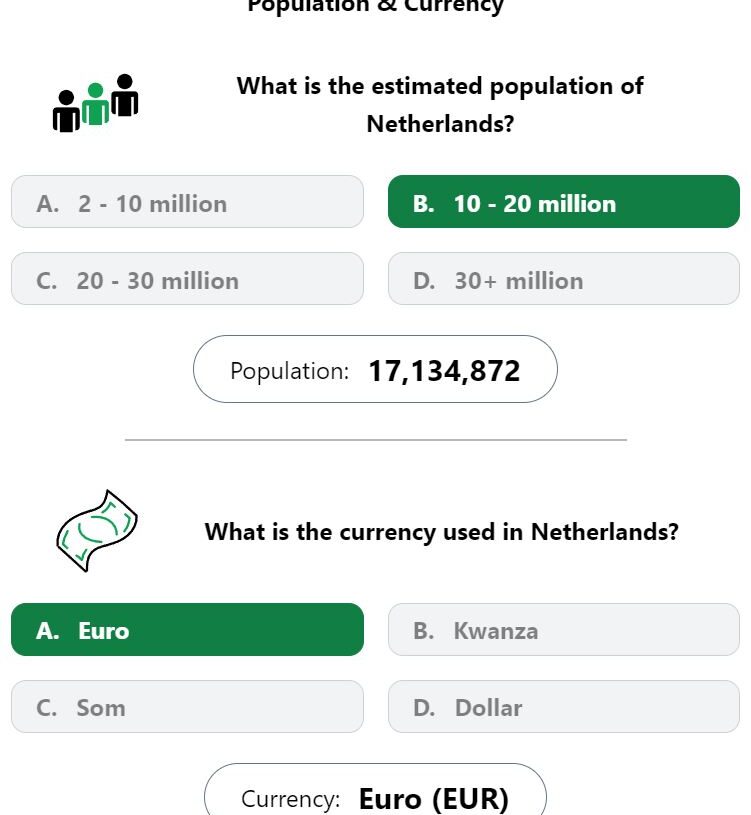Click the green person figure in people icon
Image resolution: width=751 pixels, height=815 pixels.
[x=96, y=104]
